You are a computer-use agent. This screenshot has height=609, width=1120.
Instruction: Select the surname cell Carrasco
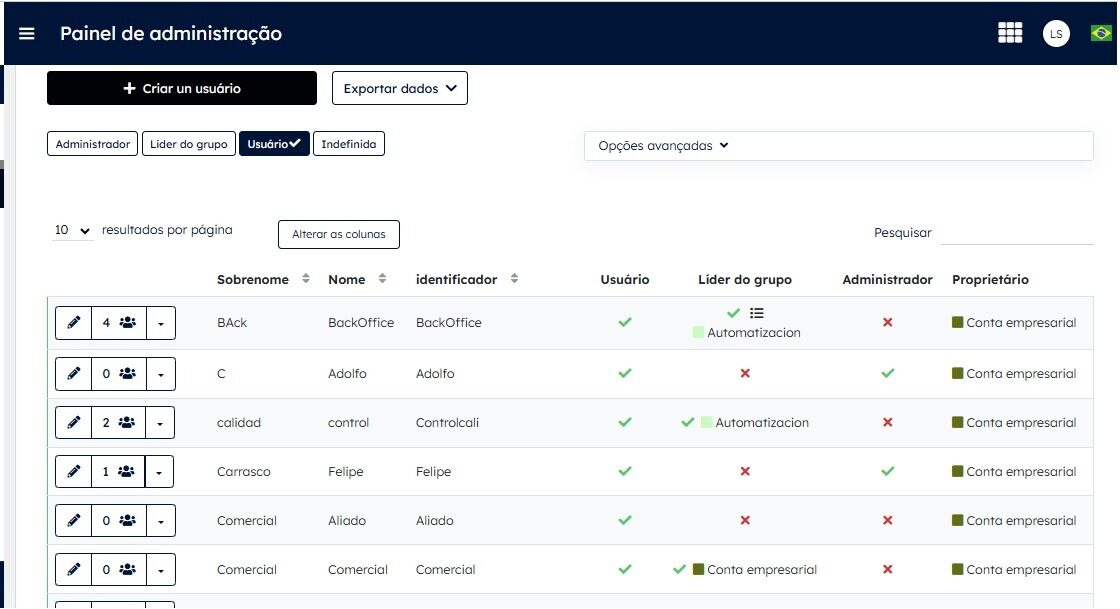point(244,471)
